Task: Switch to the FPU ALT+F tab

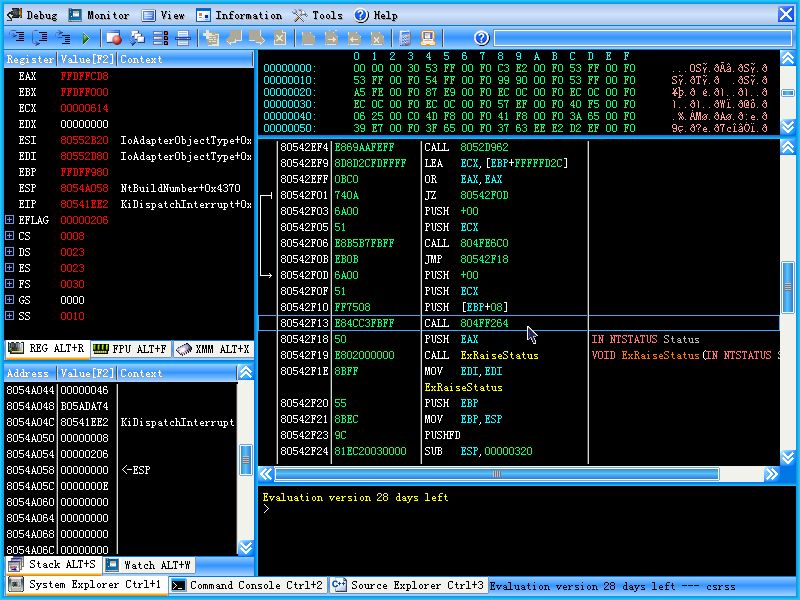Action: [131, 349]
